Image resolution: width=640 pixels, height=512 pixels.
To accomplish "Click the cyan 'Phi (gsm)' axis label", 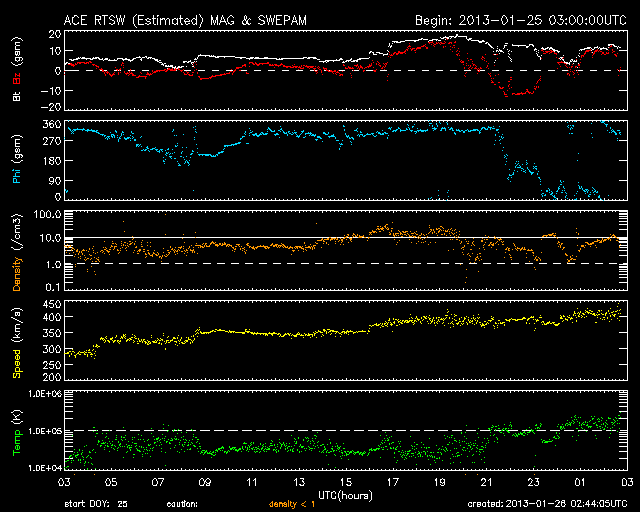I will [x=17, y=159].
